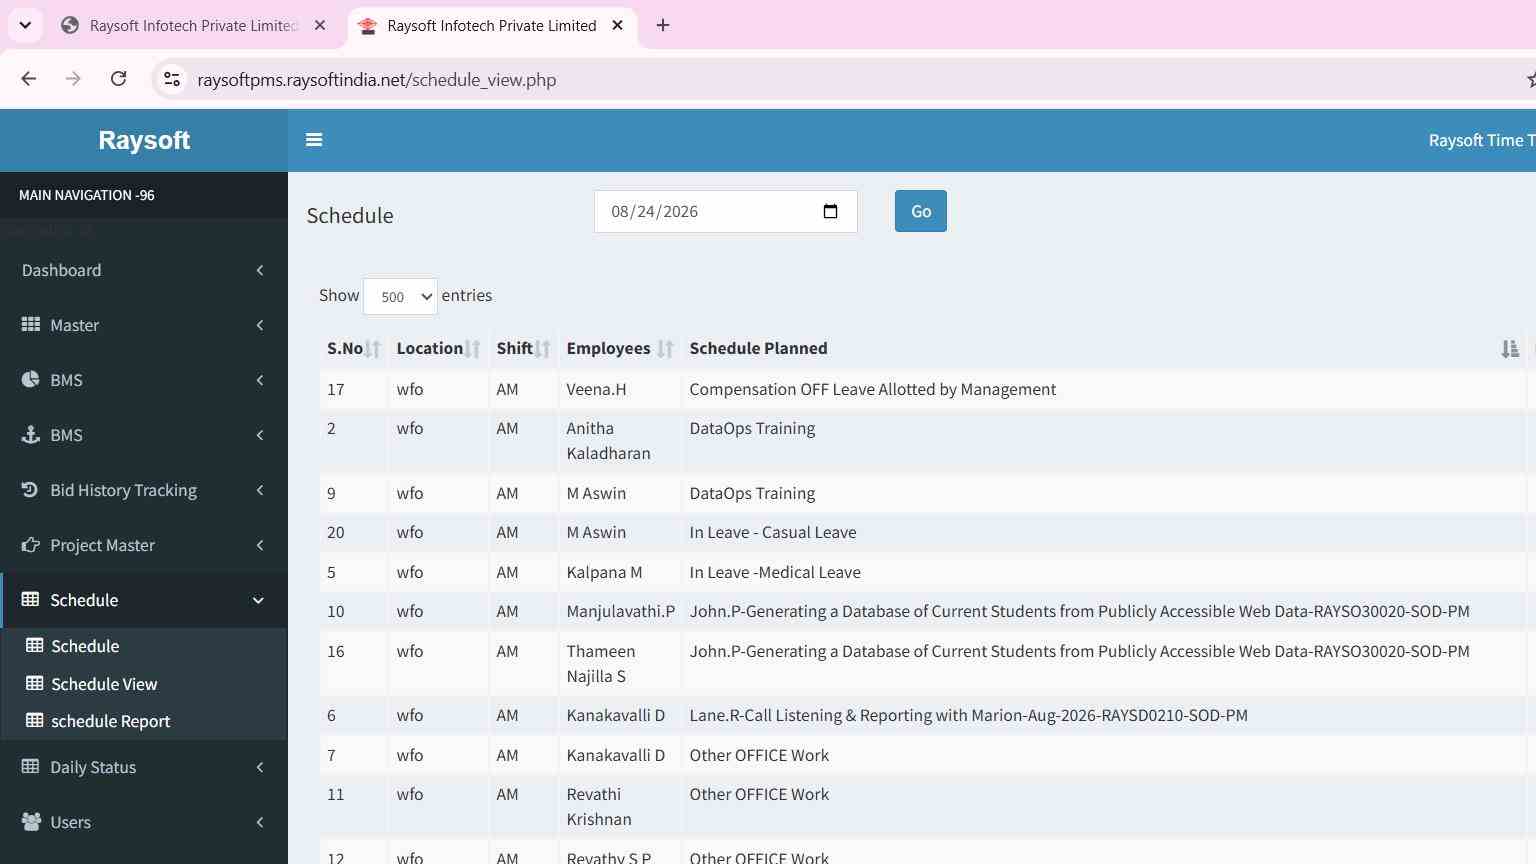This screenshot has height=864, width=1536.
Task: Open the calendar picker icon in date field
Action: pyautogui.click(x=830, y=211)
